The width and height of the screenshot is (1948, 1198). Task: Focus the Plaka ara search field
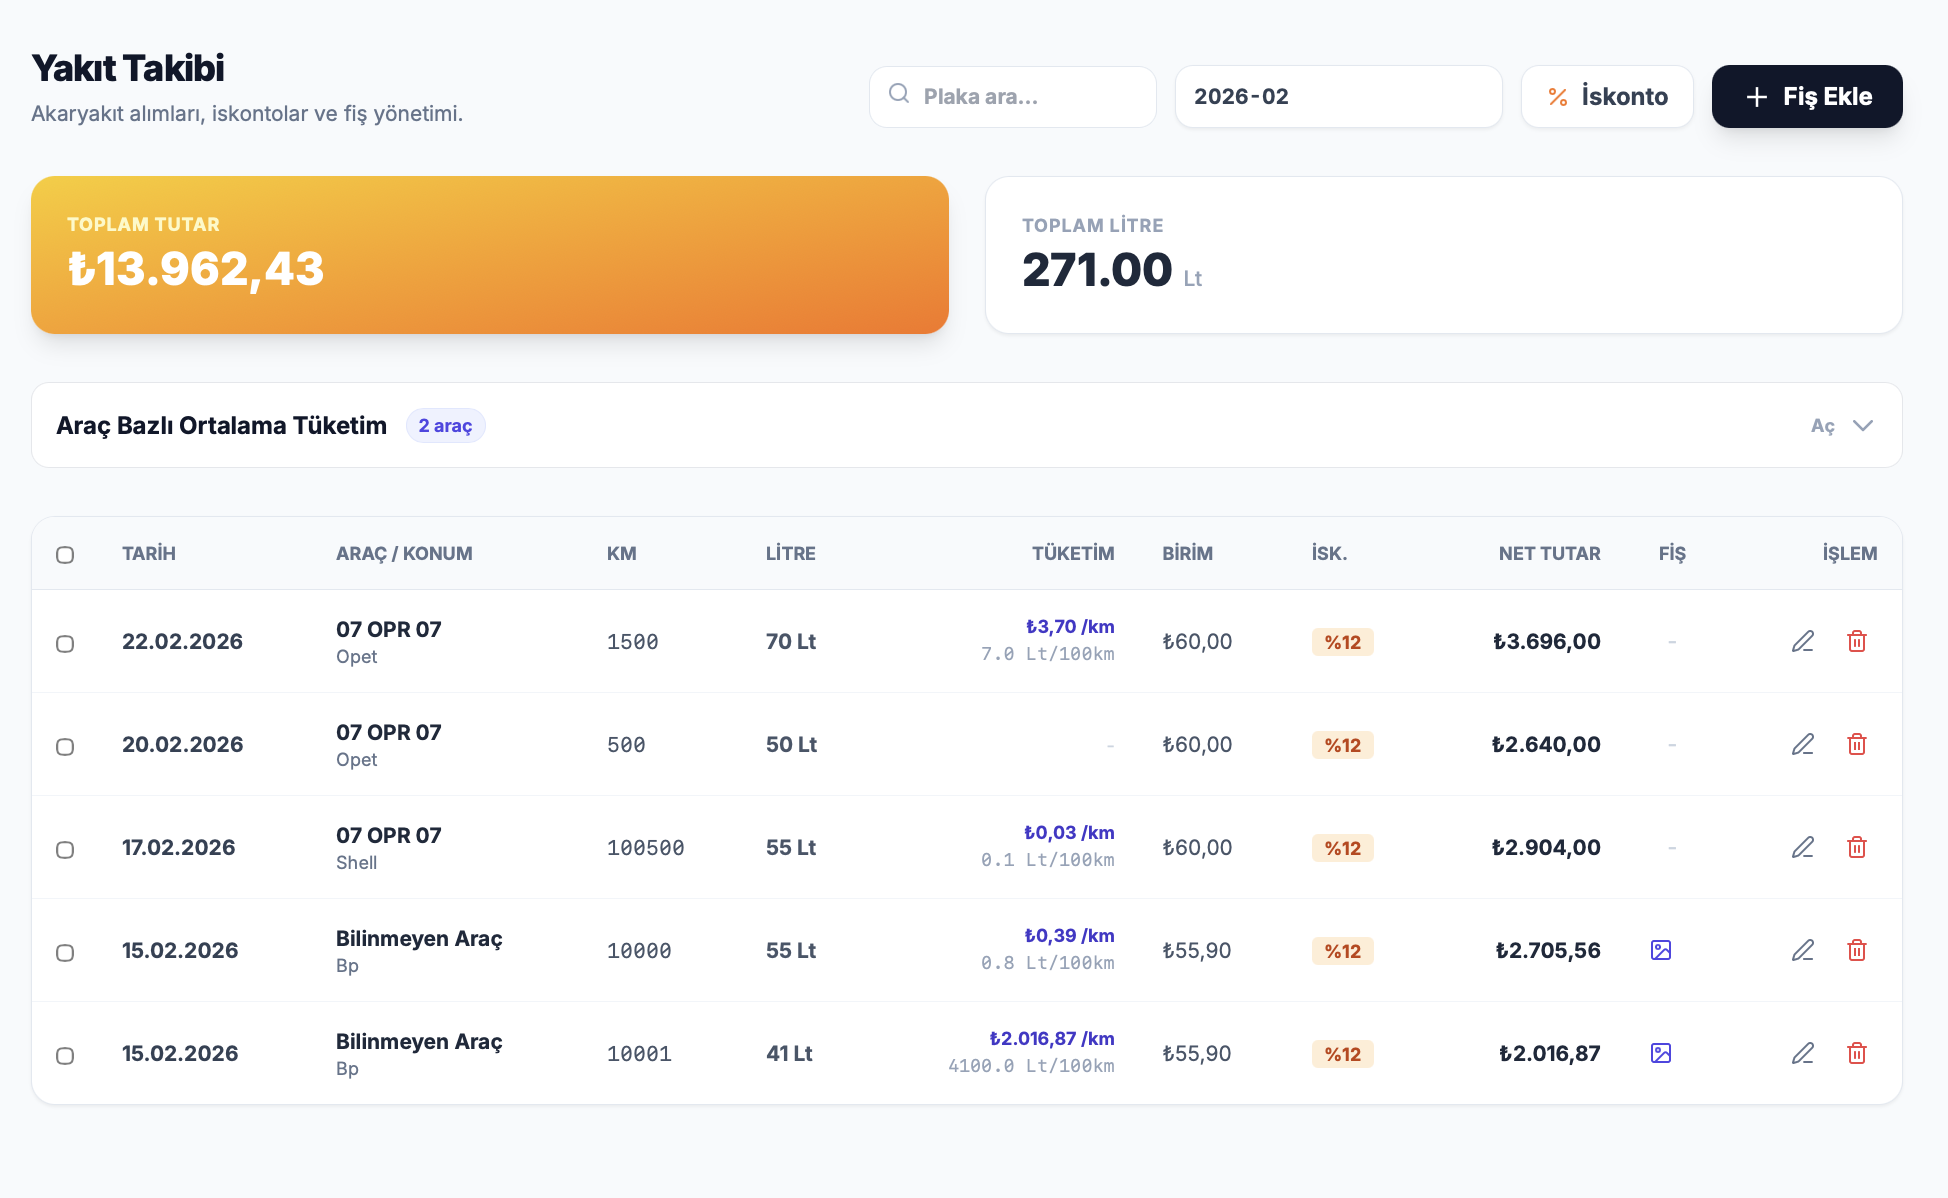[1012, 97]
